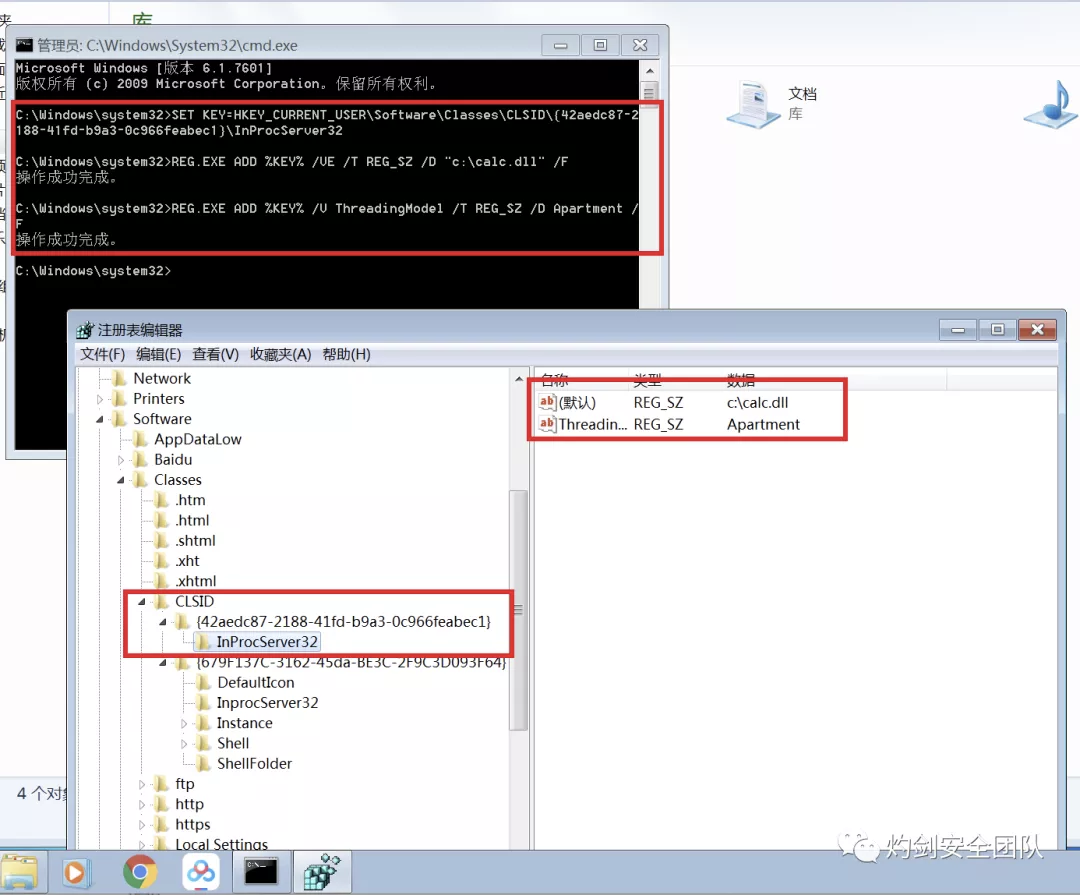The width and height of the screenshot is (1080, 895).
Task: Select the ShellFolder key
Action: 254,763
